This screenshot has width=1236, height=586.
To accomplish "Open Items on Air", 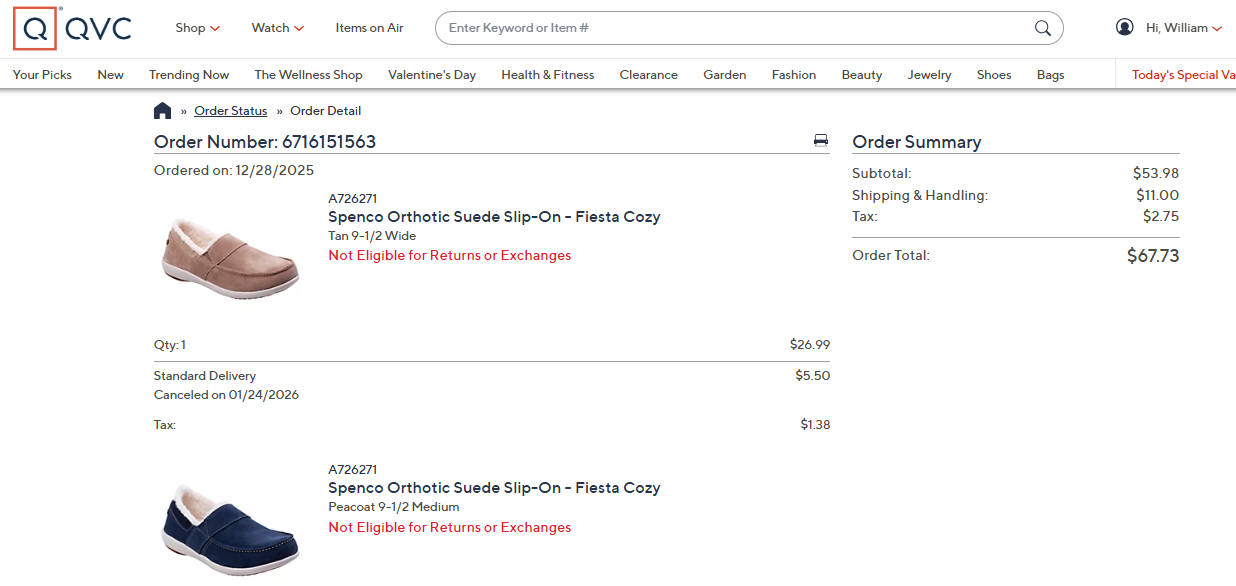I will (x=369, y=28).
